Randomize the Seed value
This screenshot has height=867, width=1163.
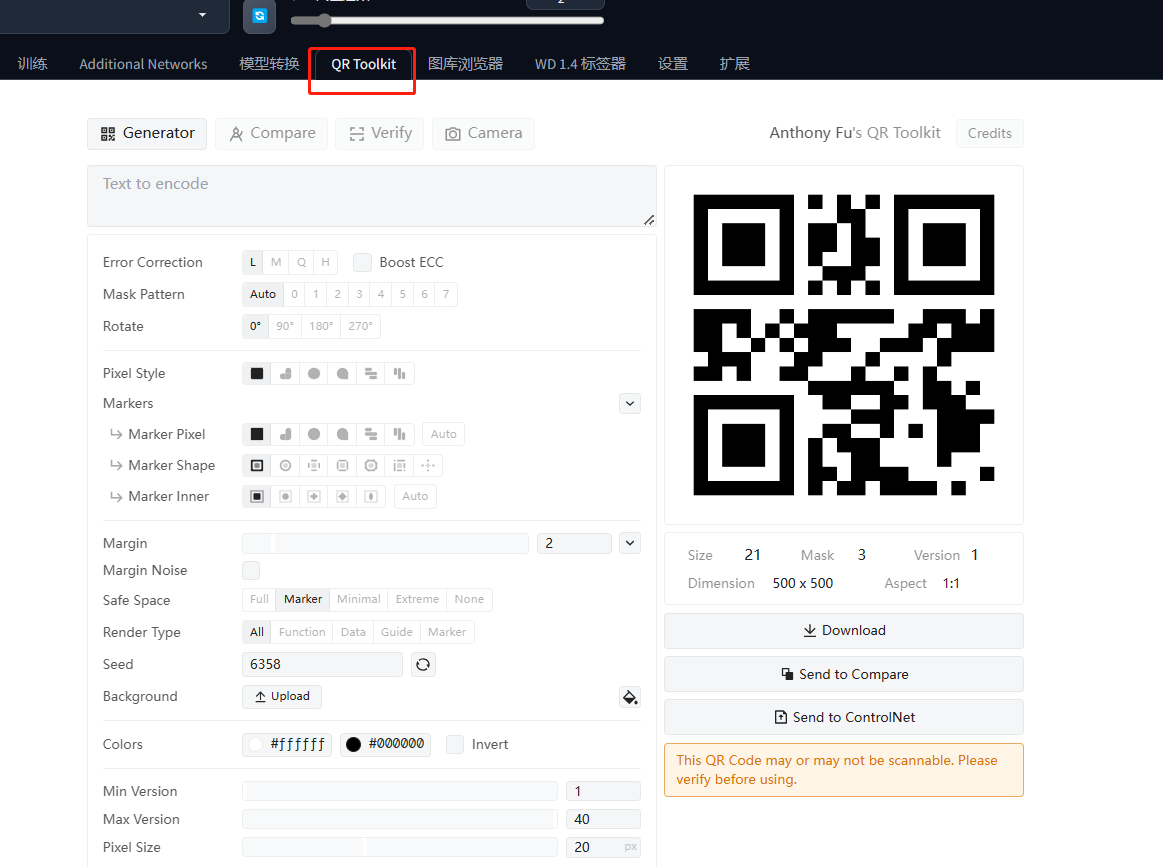423,665
